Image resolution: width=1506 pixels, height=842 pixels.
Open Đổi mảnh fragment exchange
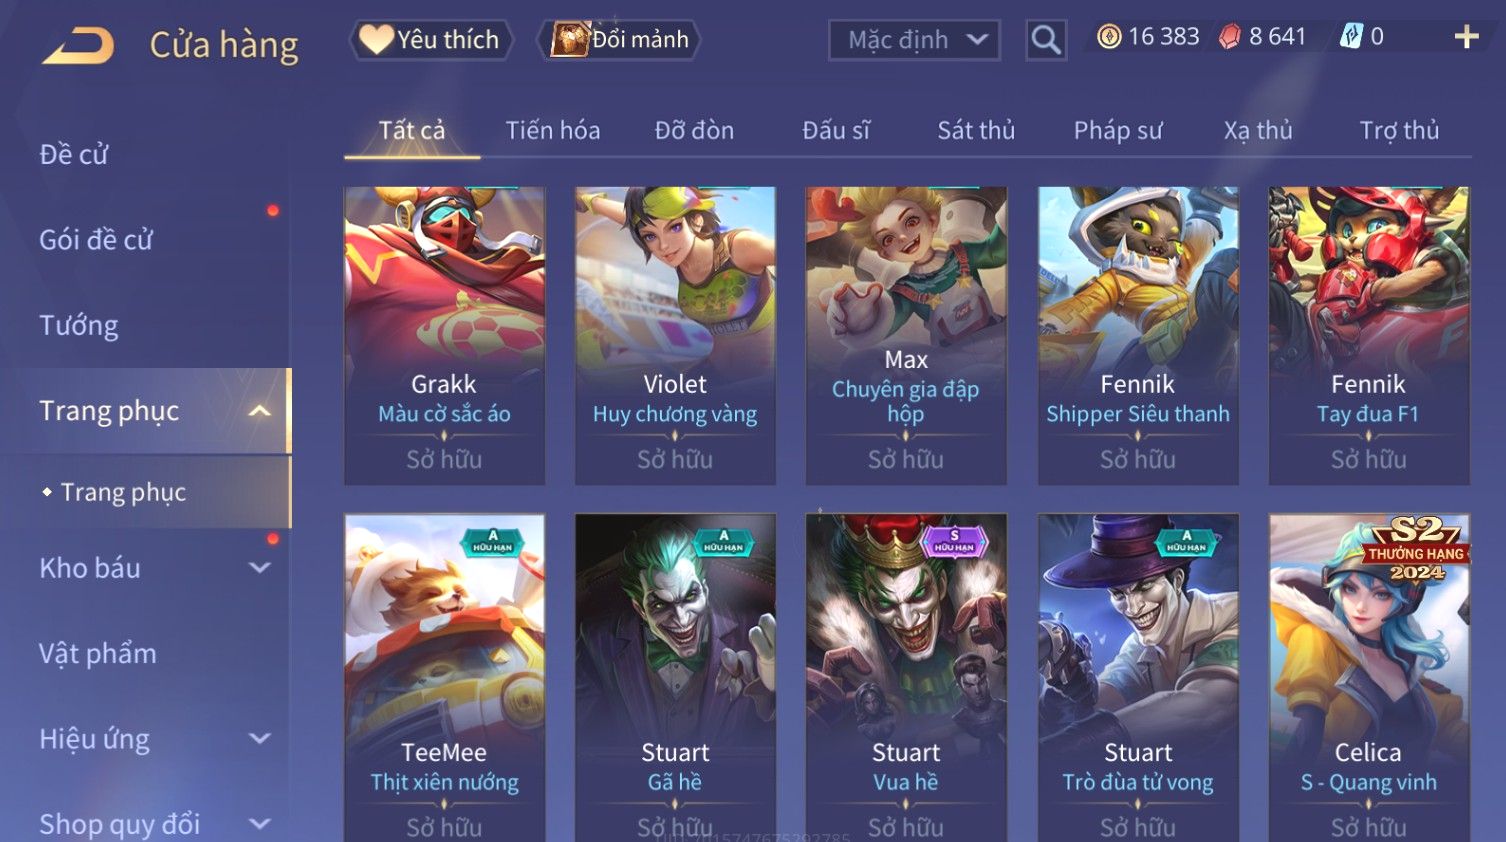click(x=619, y=40)
